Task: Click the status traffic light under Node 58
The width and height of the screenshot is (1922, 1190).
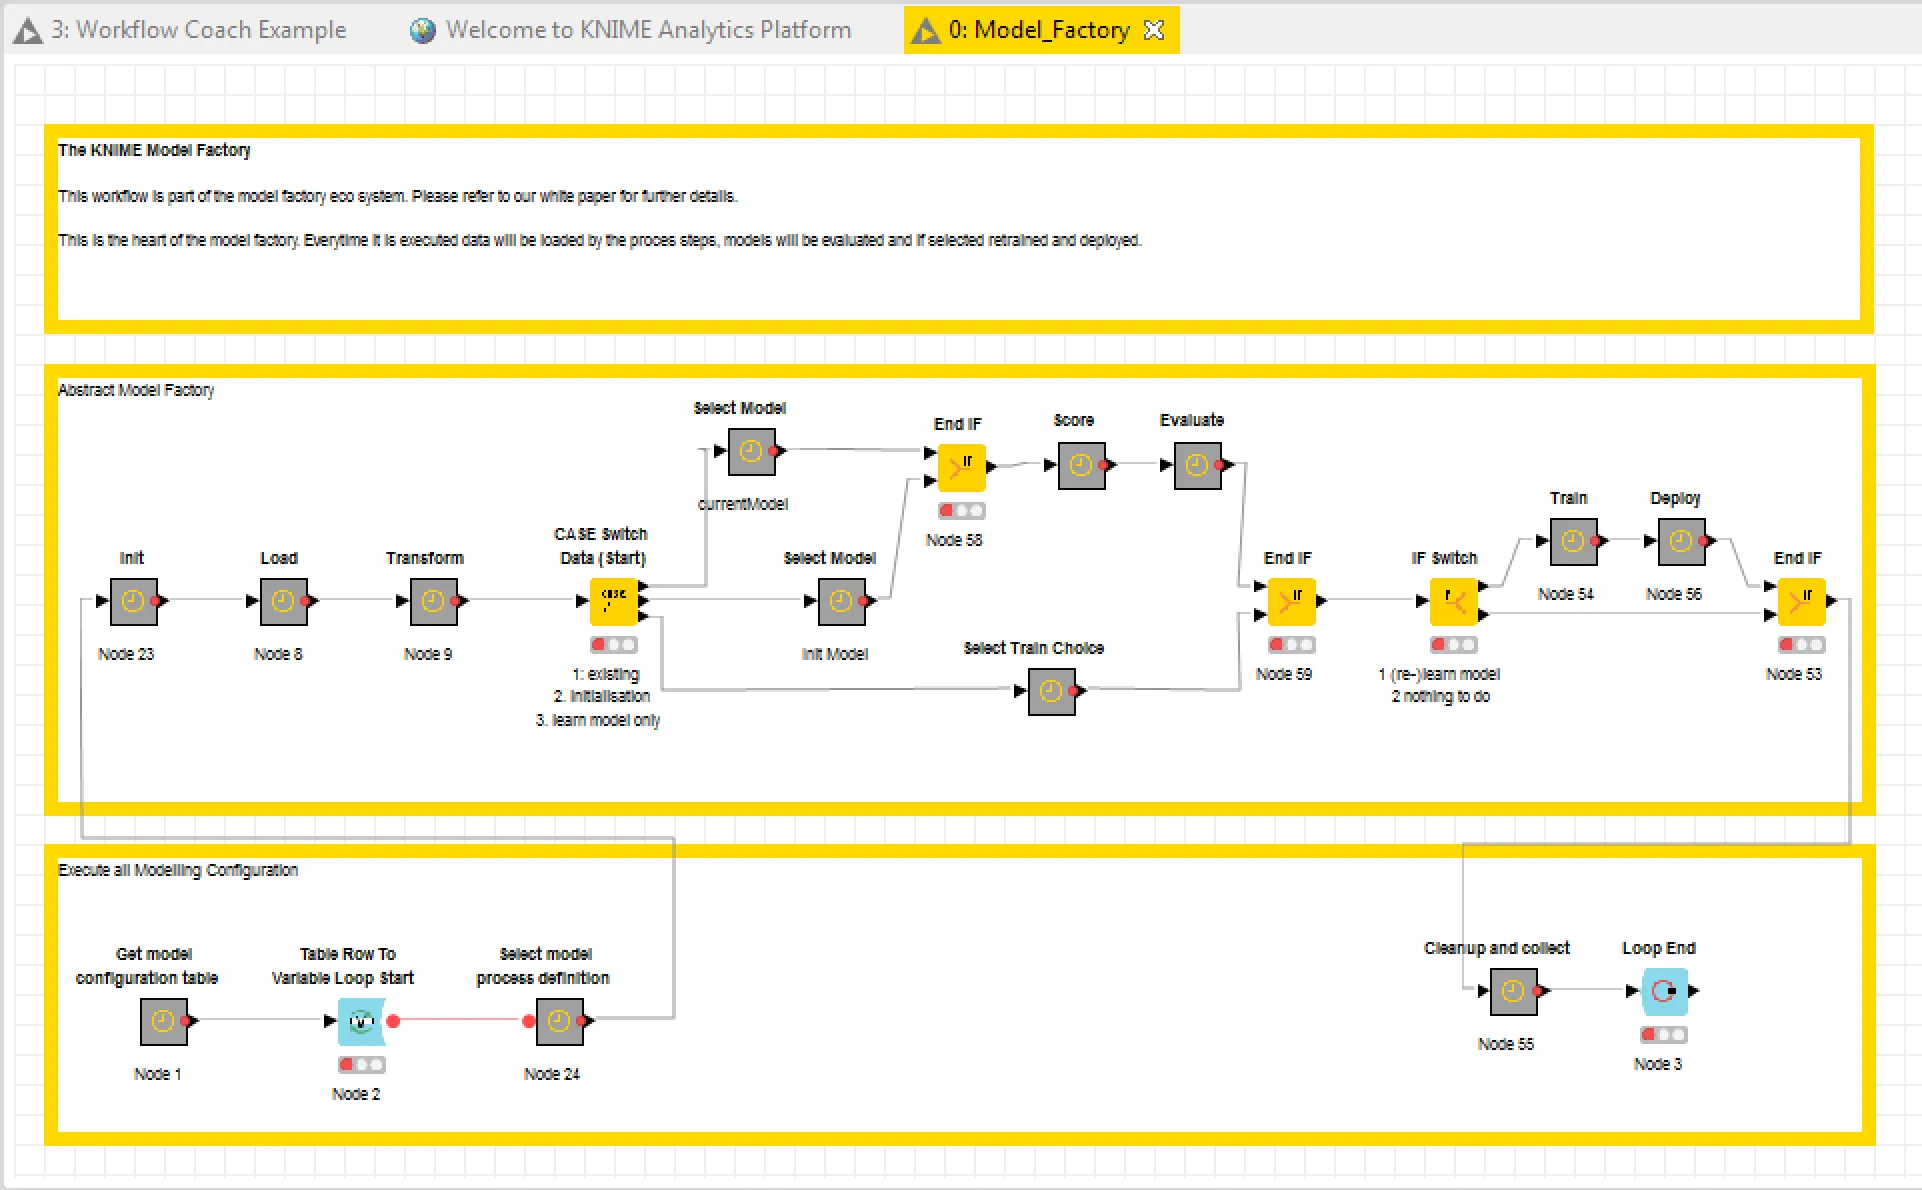Action: click(961, 511)
